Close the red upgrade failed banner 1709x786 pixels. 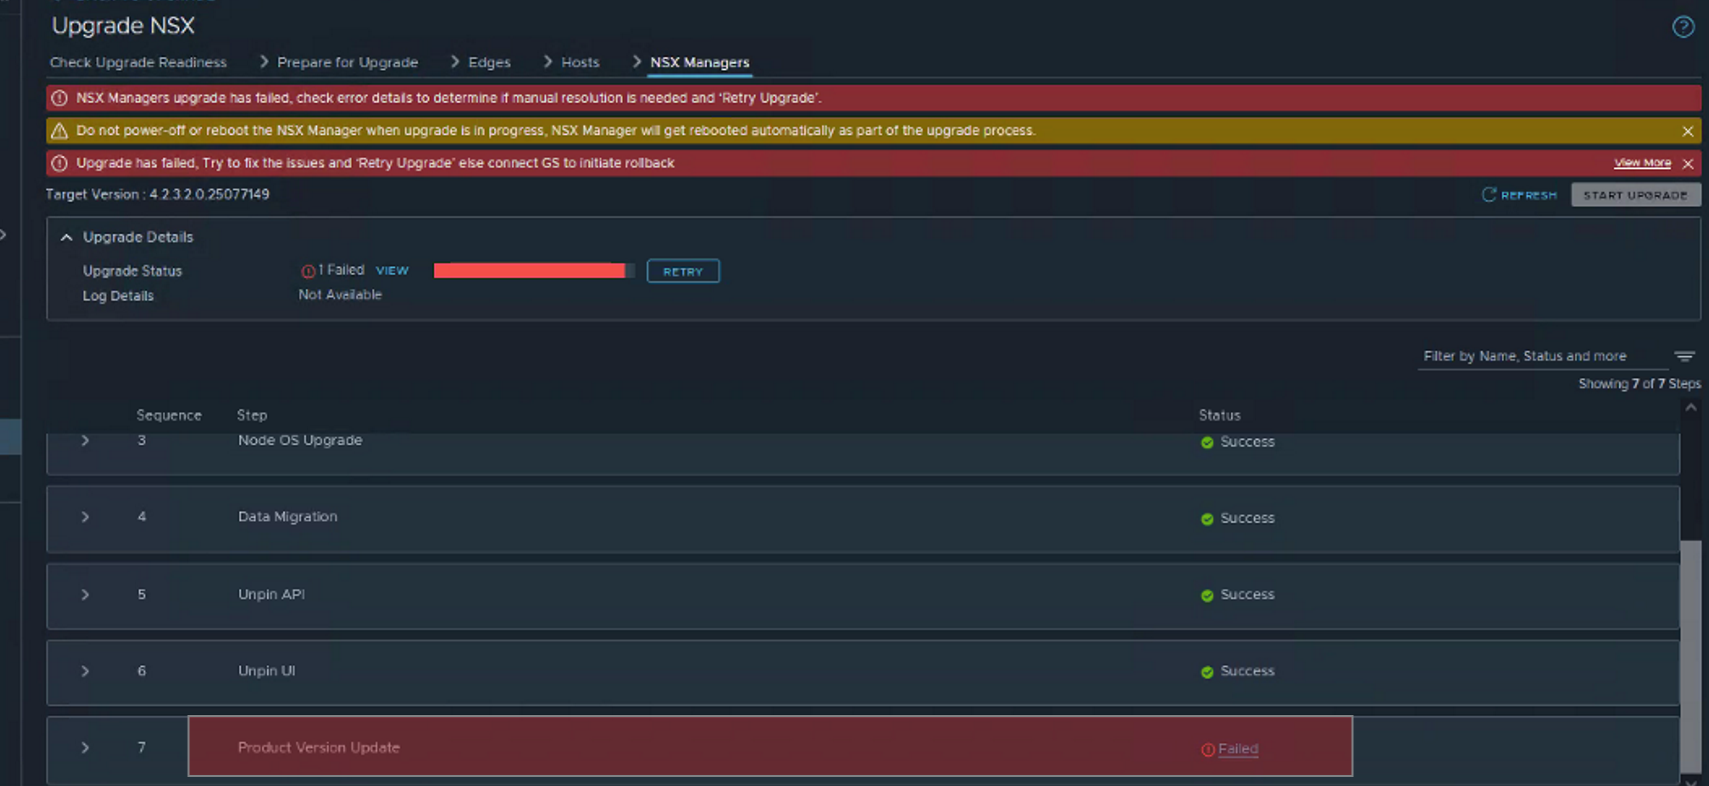pos(1688,163)
